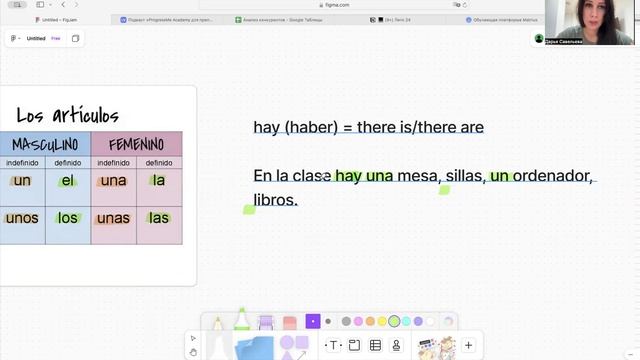Select the pink eraser tool

tap(289, 322)
